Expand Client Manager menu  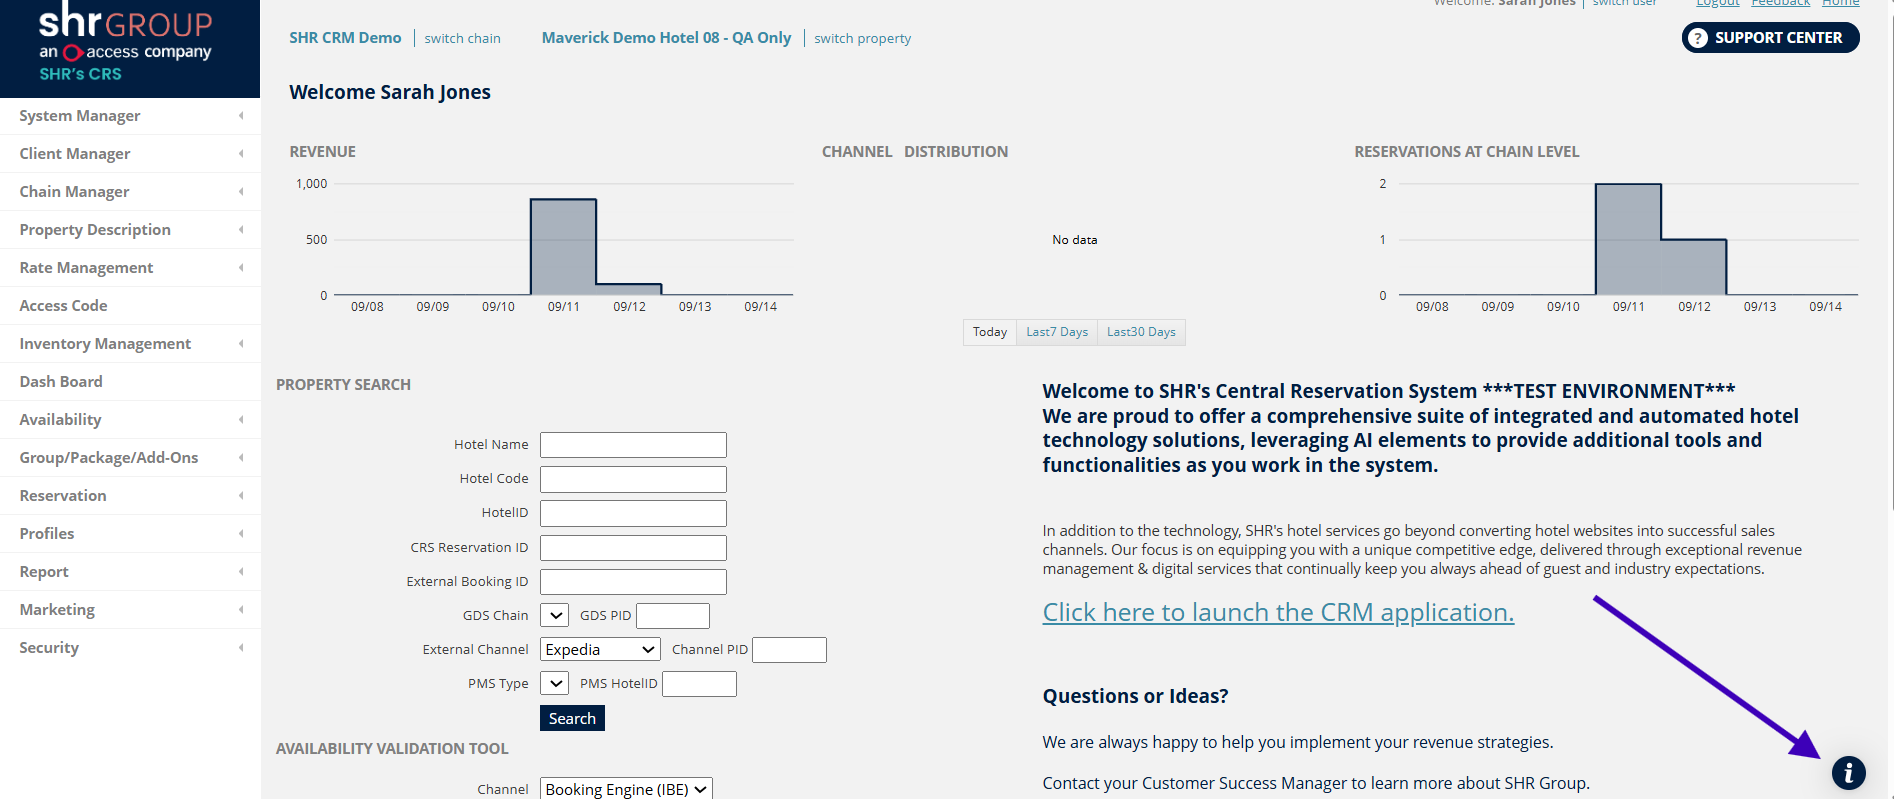(130, 154)
